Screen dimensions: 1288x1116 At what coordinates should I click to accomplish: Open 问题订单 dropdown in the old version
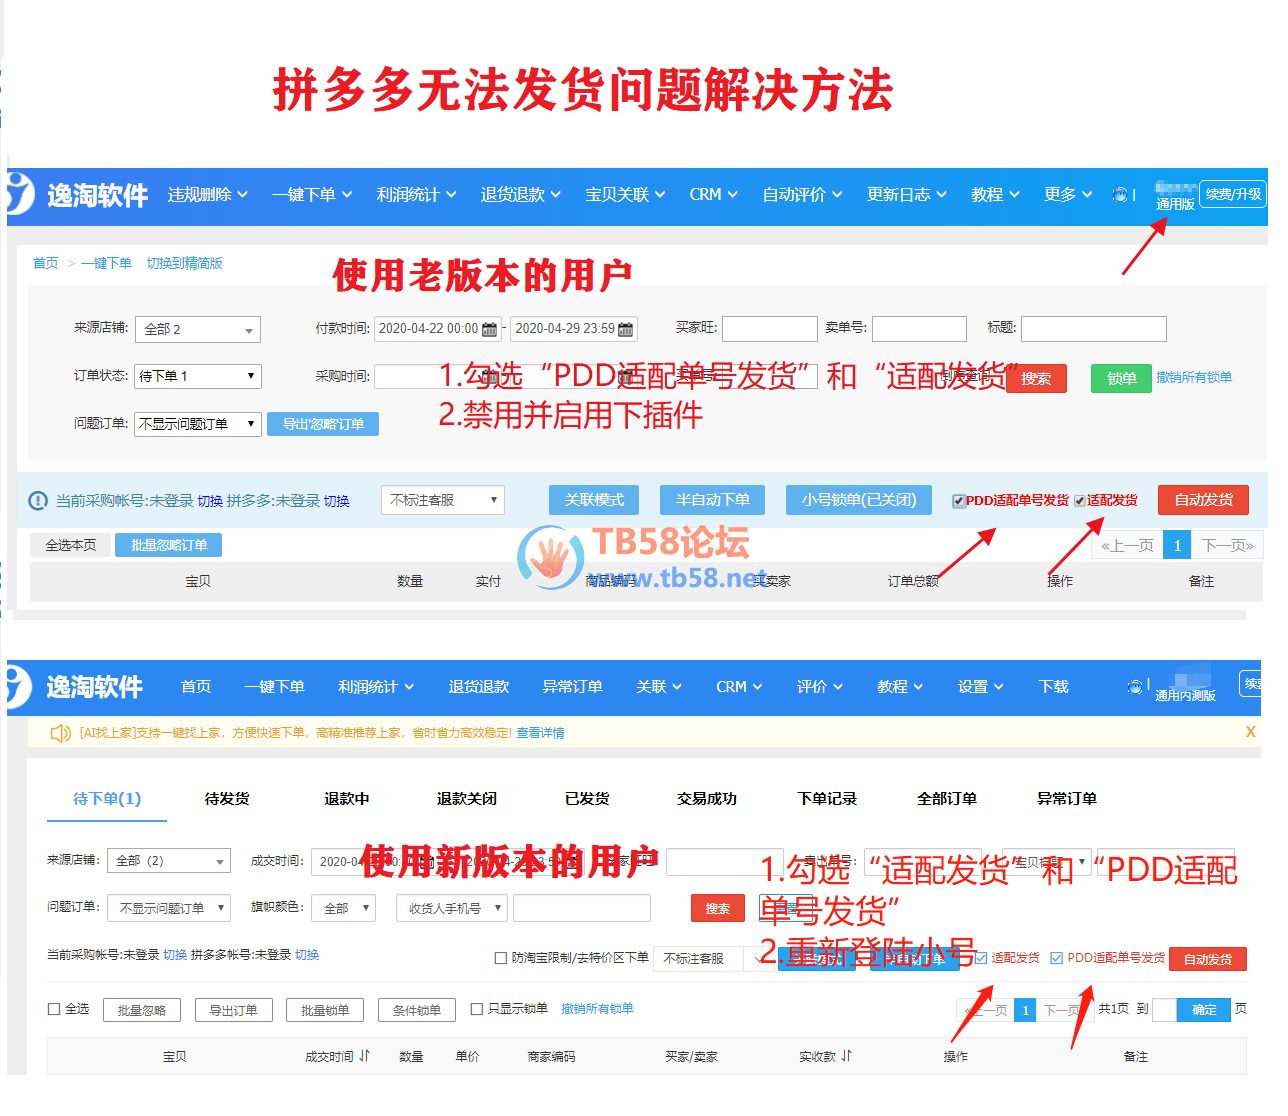click(x=198, y=424)
